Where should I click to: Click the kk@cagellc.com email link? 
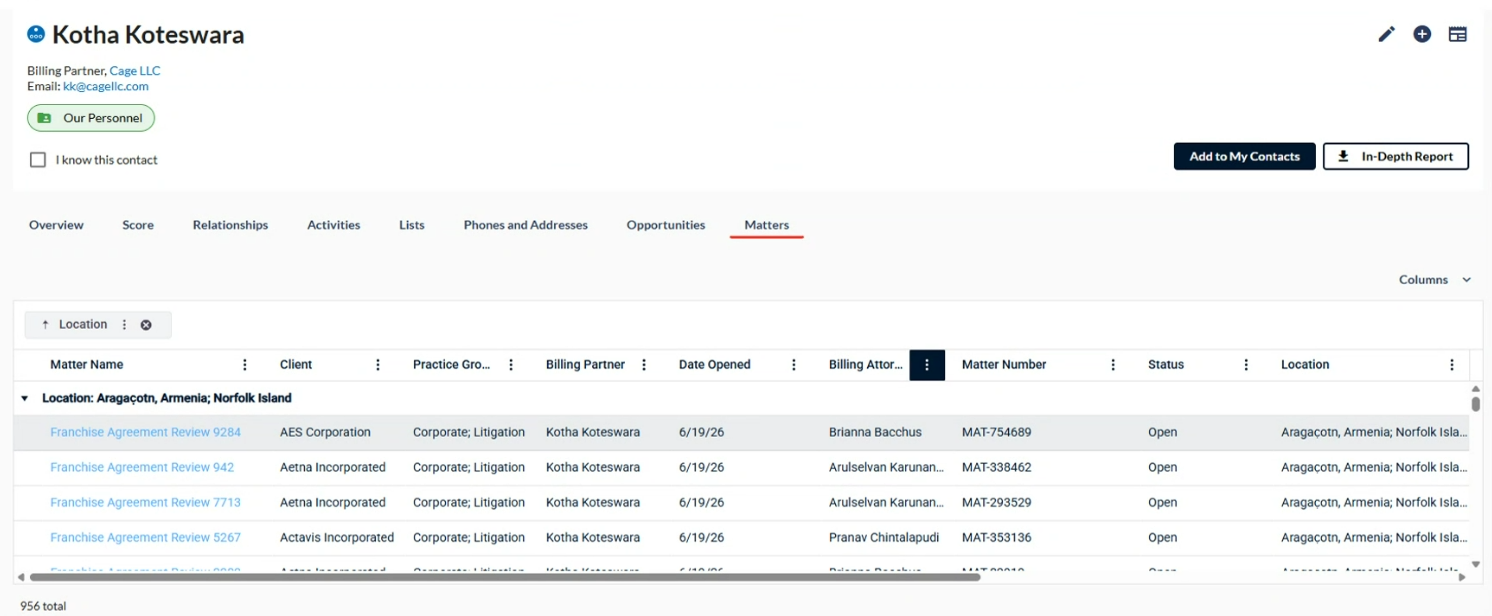click(106, 86)
